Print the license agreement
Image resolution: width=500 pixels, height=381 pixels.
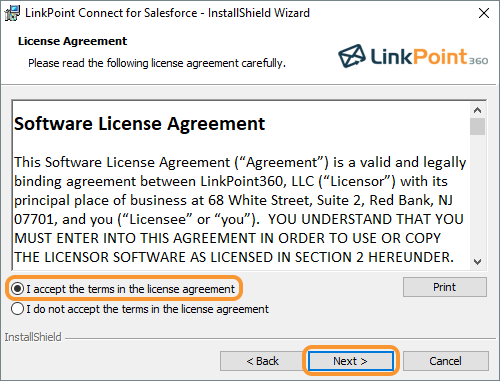(x=445, y=287)
